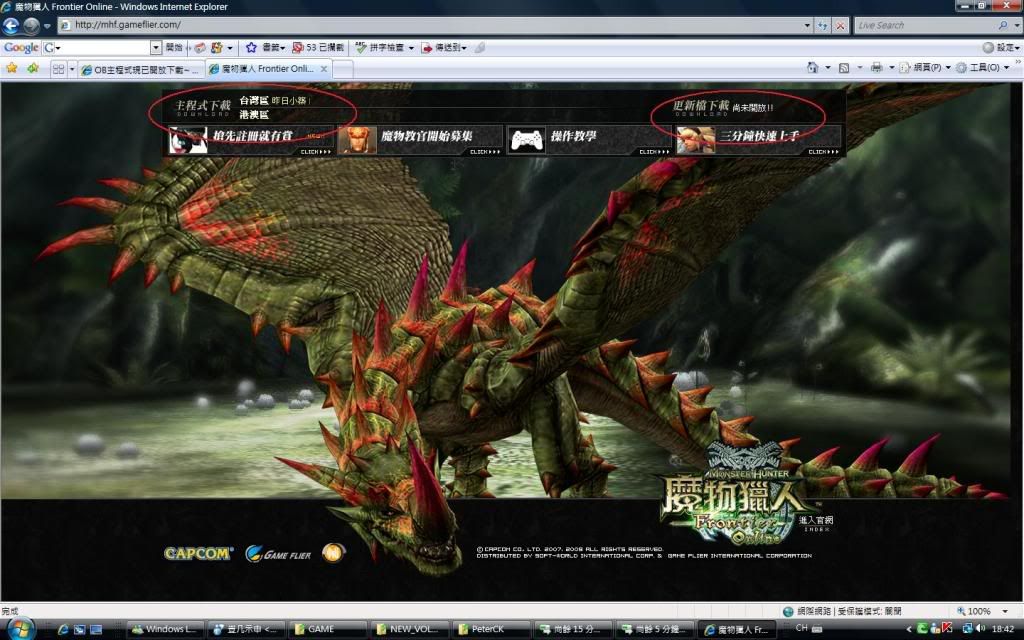Run search with the magnifier icon
Viewport: 1024px width, 640px height.
1003,25
